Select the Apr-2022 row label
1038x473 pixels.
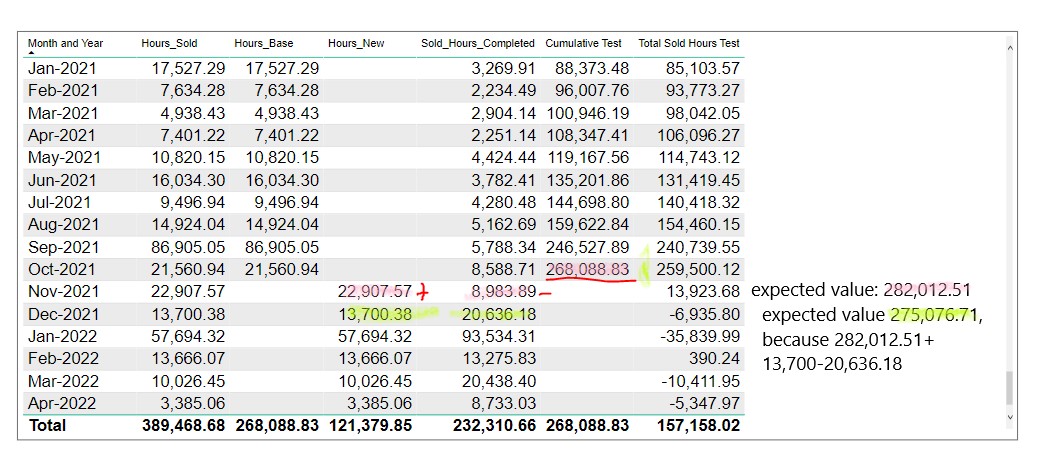pyautogui.click(x=62, y=404)
